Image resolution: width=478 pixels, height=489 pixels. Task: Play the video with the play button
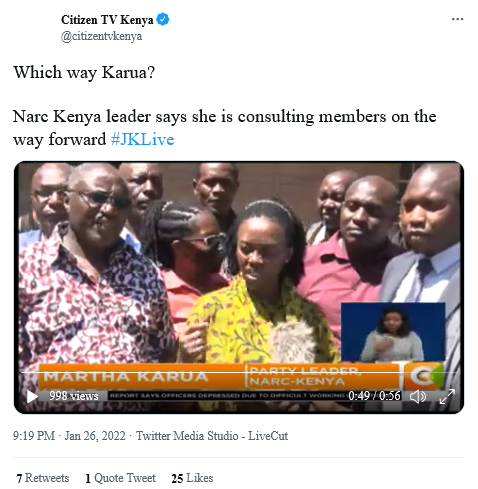32,396
